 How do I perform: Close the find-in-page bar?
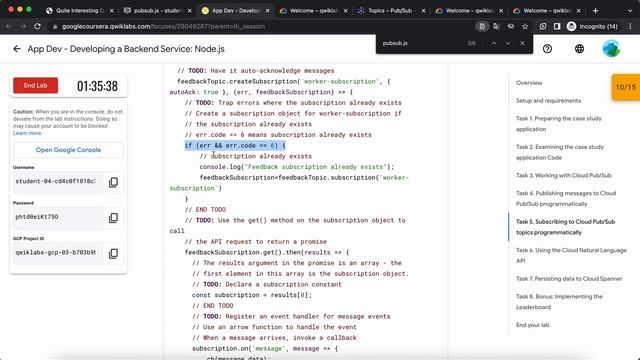pos(522,43)
